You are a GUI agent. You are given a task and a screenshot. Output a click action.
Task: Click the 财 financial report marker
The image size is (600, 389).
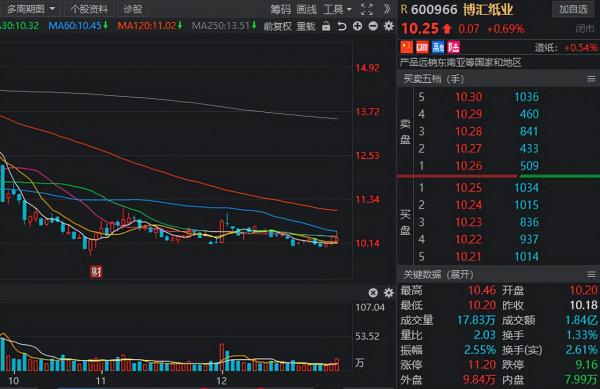click(x=96, y=272)
